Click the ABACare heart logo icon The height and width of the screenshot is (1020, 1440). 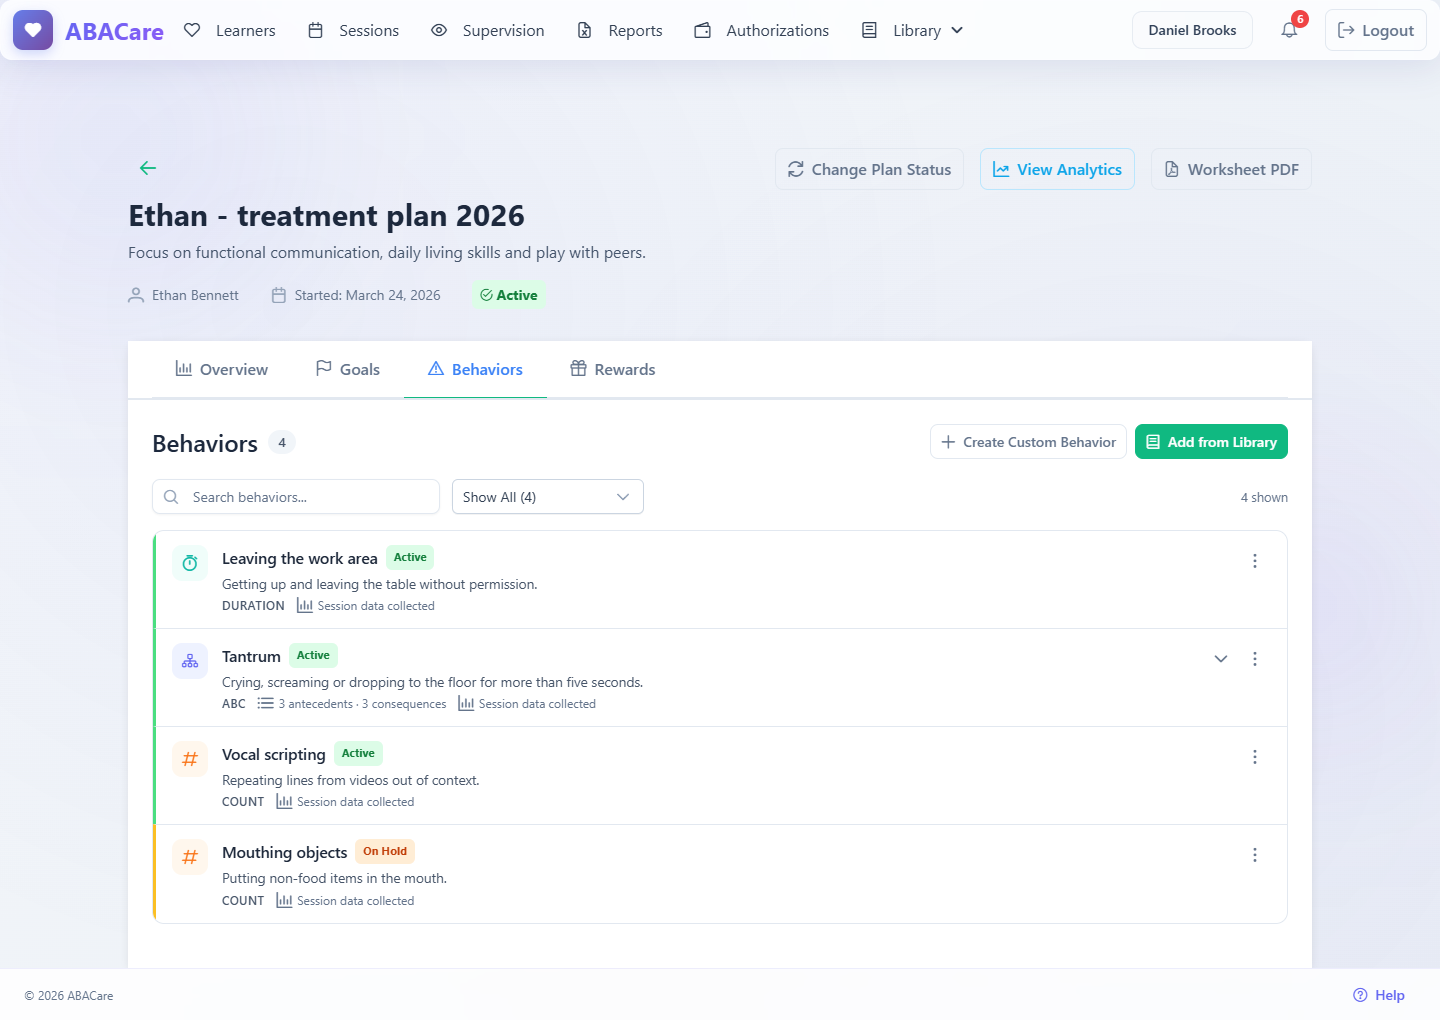33,30
